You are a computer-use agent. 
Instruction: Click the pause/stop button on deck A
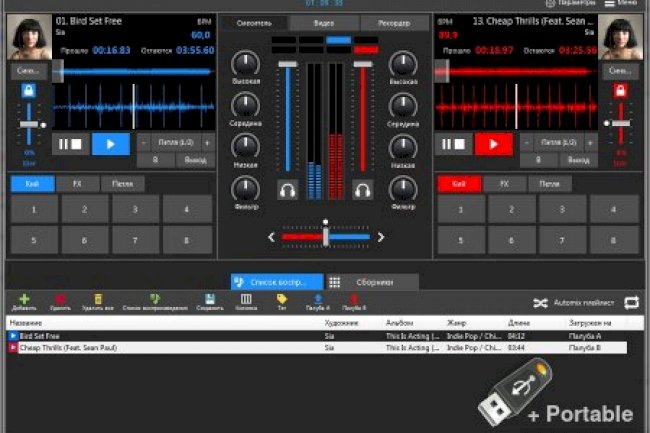(70, 144)
